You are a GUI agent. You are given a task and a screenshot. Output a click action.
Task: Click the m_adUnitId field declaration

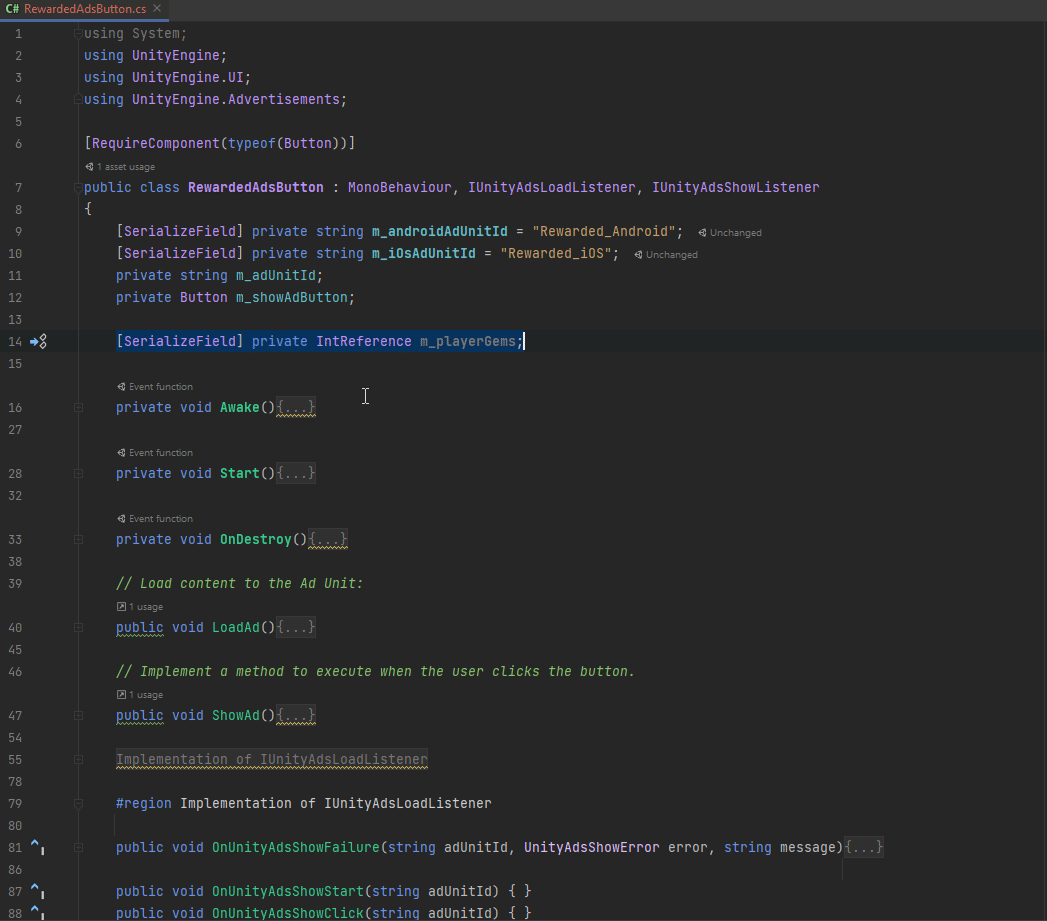coord(275,275)
